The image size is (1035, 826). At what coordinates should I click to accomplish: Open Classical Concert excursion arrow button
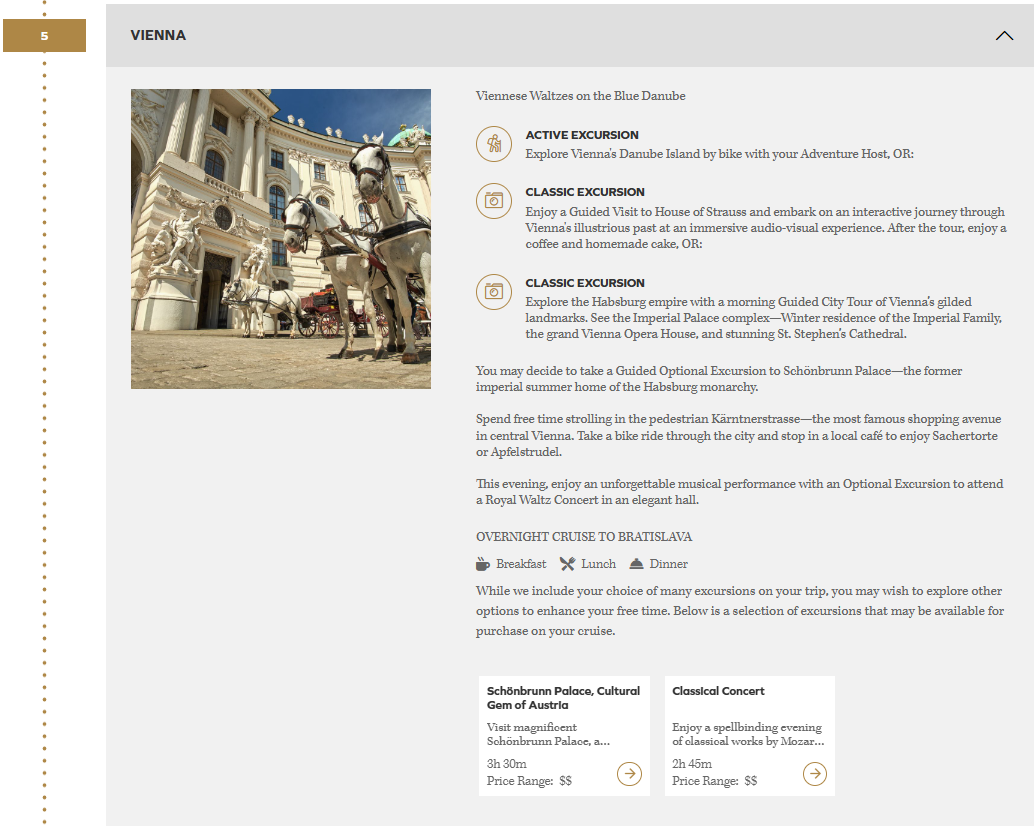815,774
